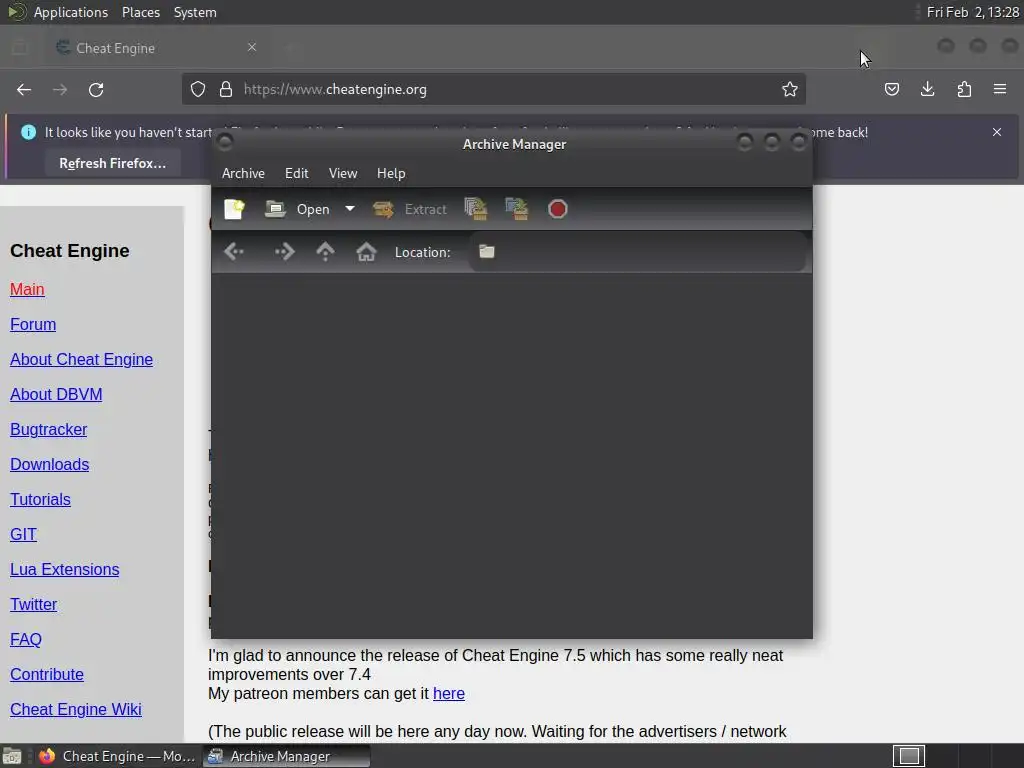Open the Twitter link

click(33, 605)
